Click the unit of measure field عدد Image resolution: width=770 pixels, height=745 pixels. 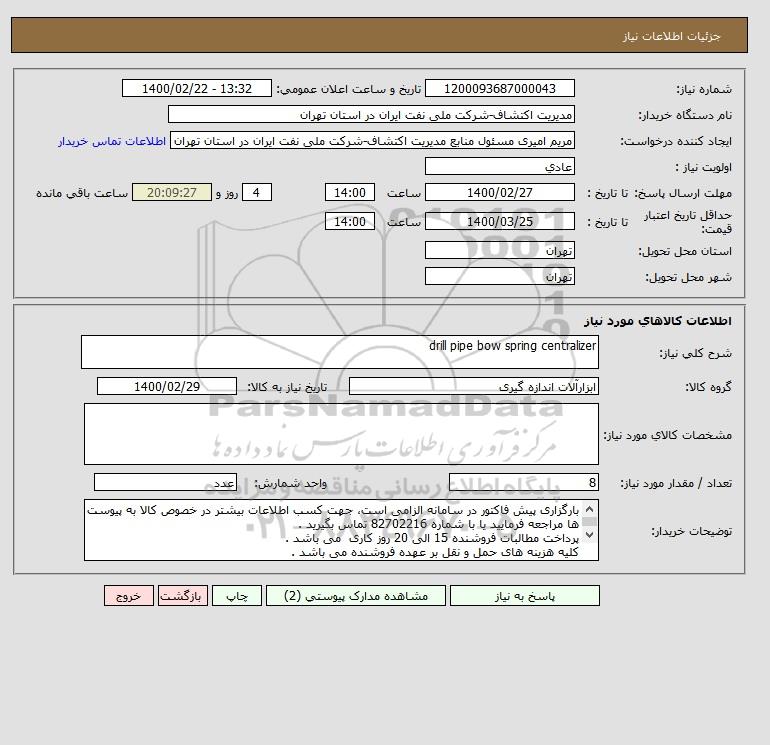pos(165,483)
